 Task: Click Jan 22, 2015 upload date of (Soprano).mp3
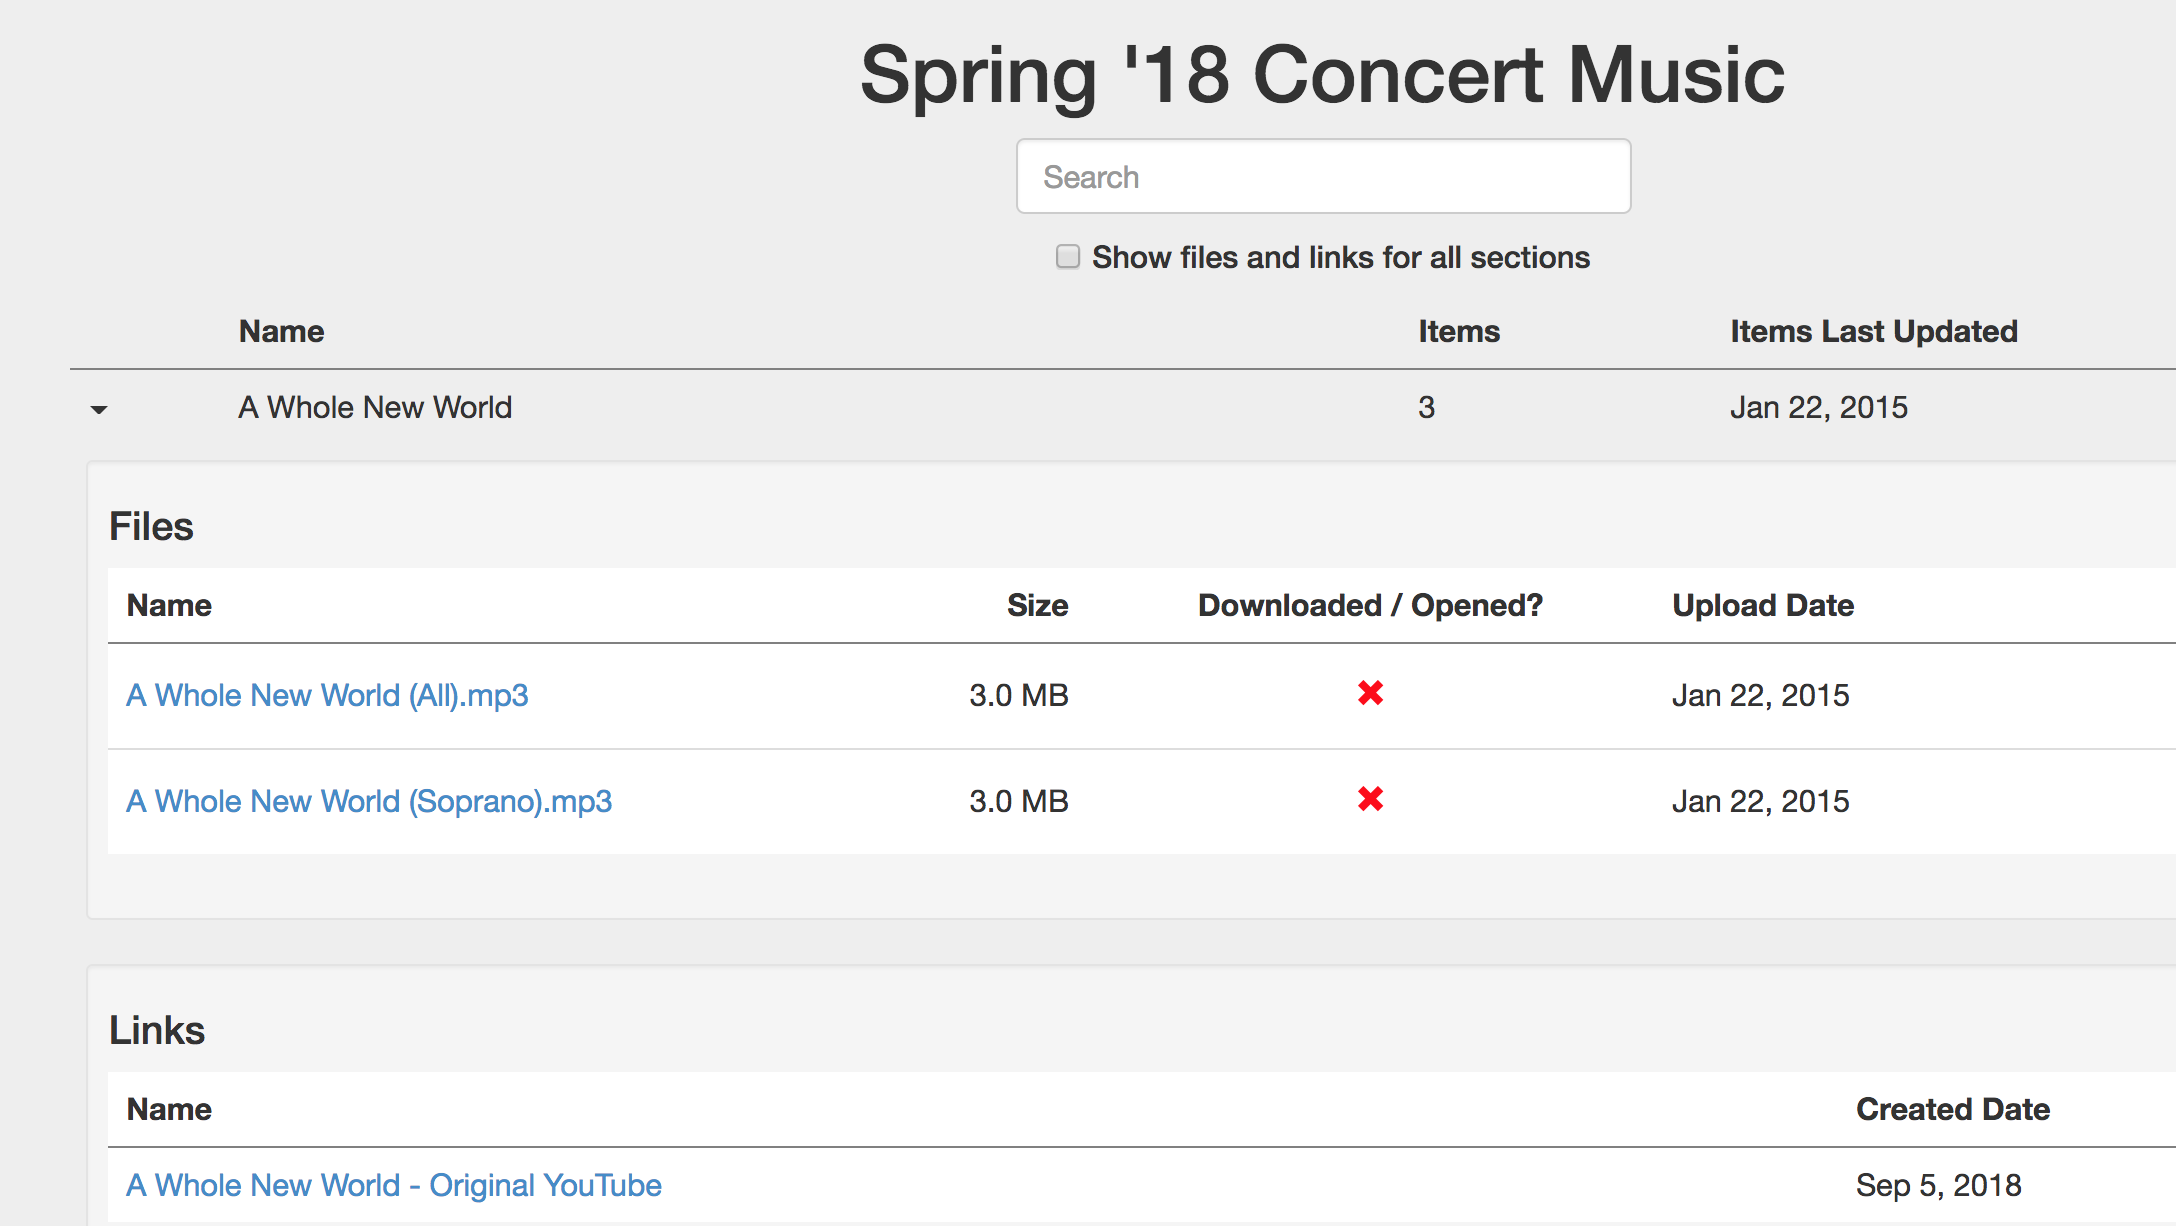point(1760,801)
